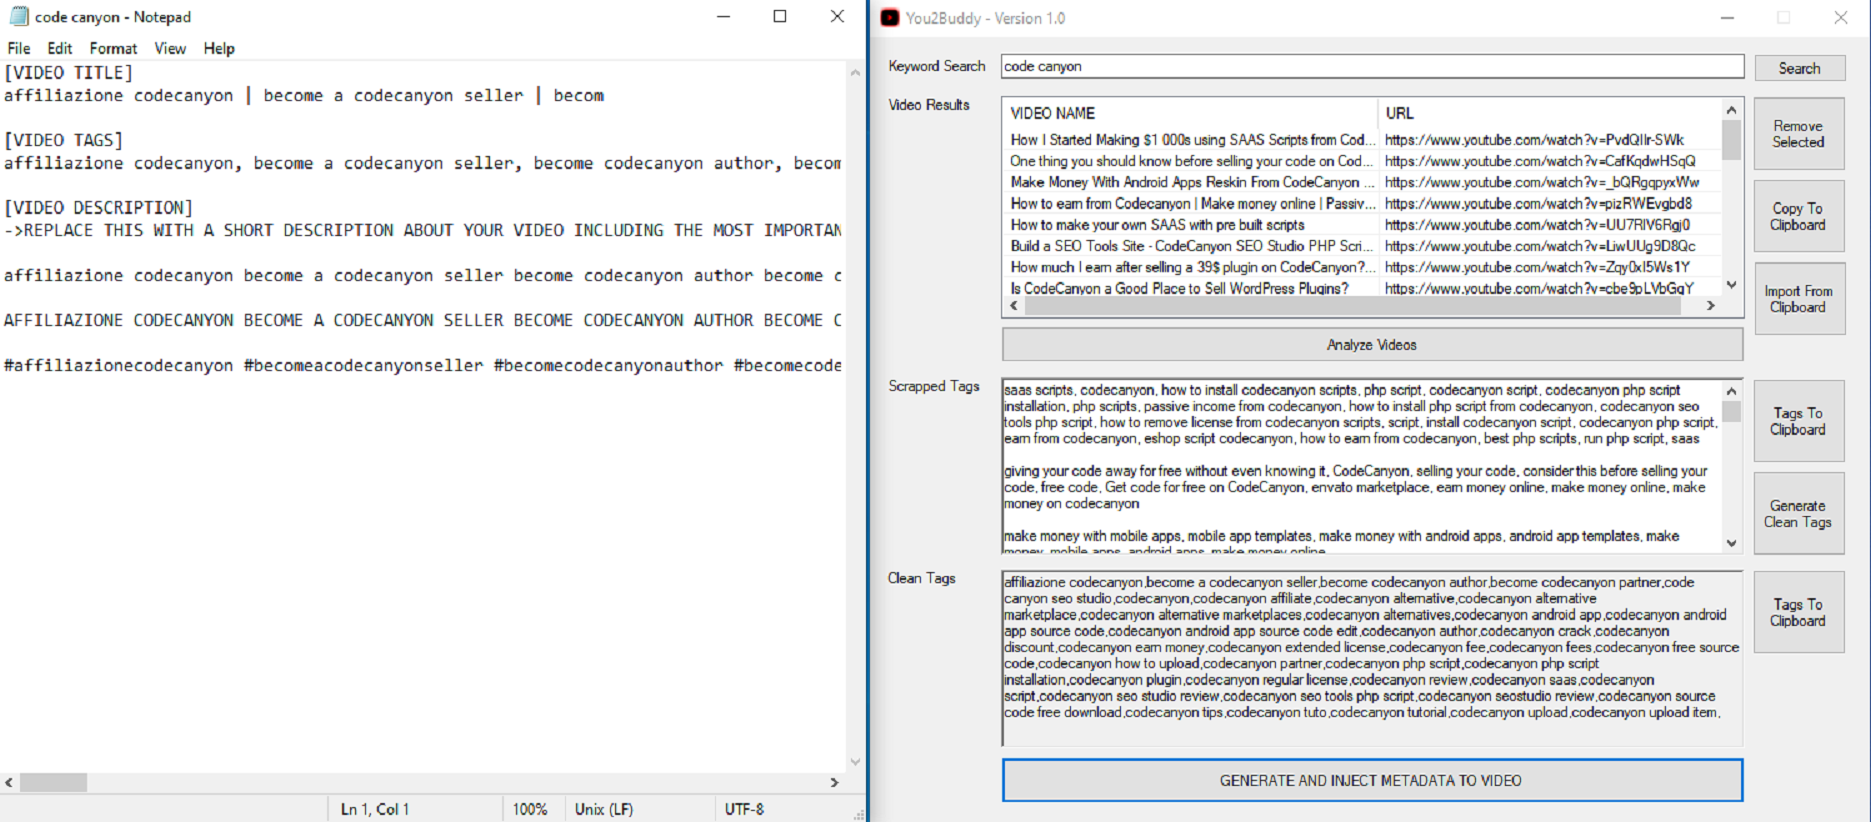Image resolution: width=1871 pixels, height=822 pixels.
Task: Click Tags To Clipboard beside Scrapped Tags
Action: pyautogui.click(x=1799, y=421)
